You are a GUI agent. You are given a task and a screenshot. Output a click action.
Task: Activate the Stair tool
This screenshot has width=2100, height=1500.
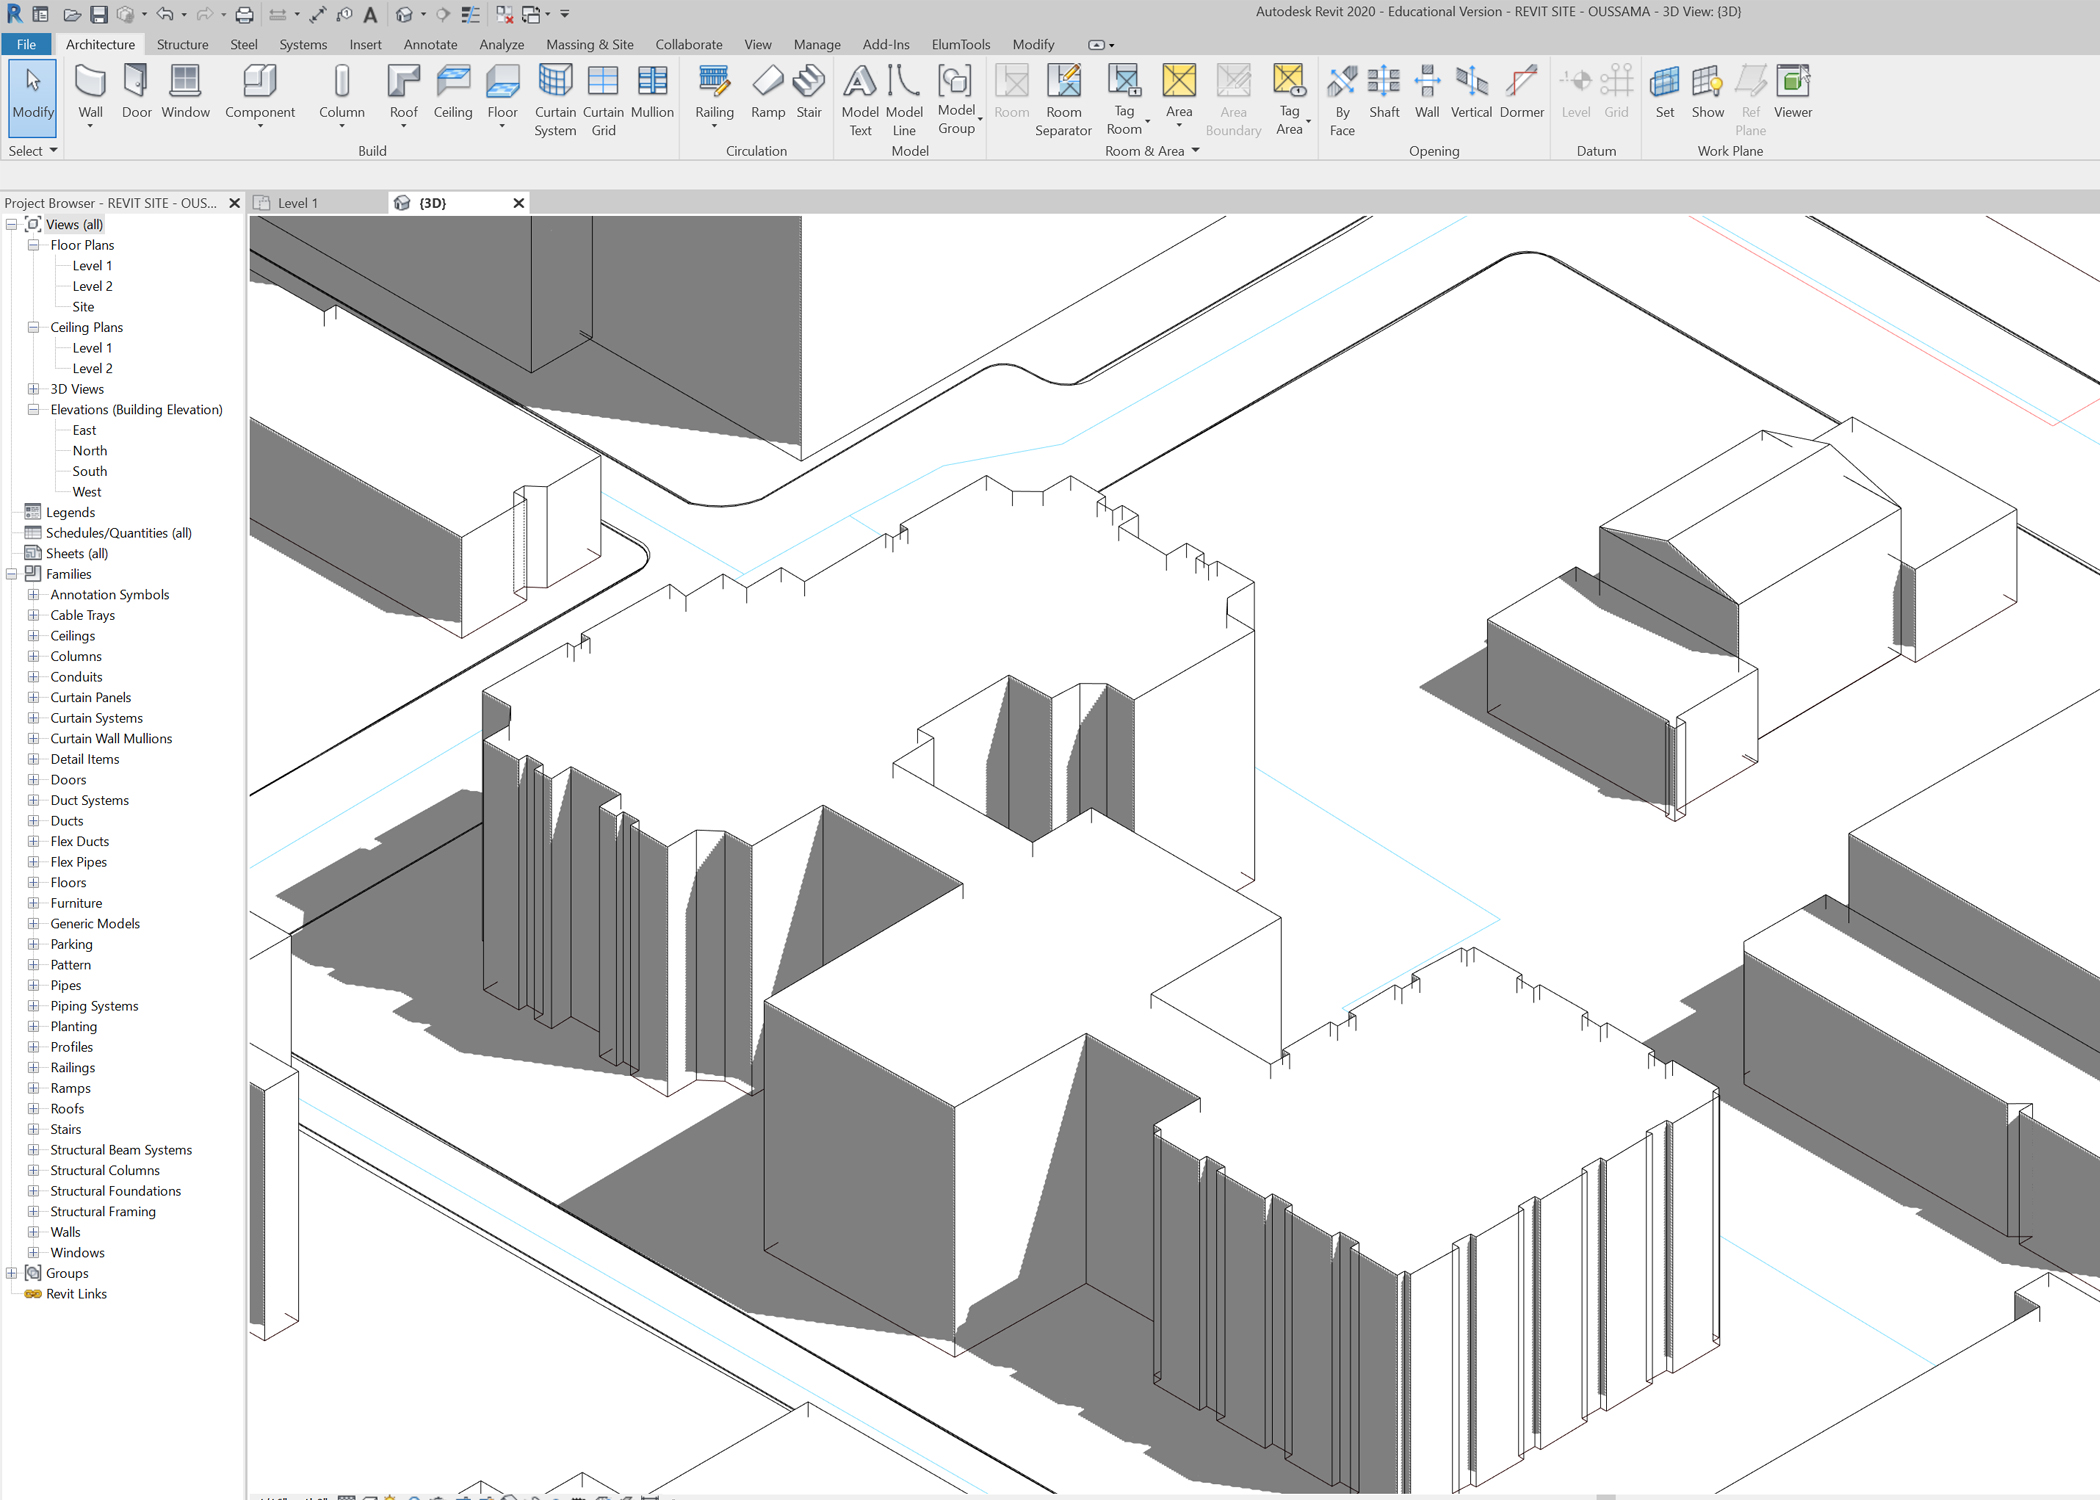(x=809, y=95)
